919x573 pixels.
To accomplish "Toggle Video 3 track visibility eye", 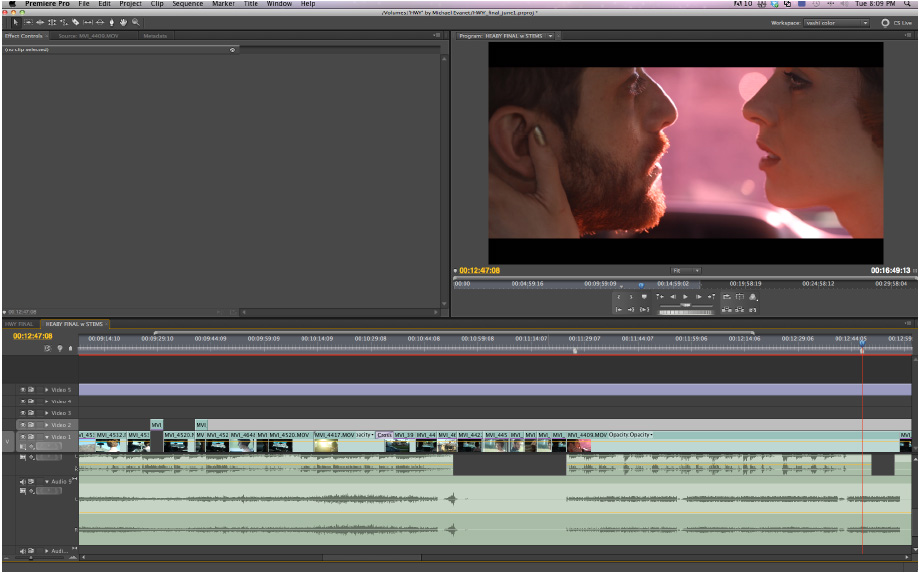I will click(23, 413).
